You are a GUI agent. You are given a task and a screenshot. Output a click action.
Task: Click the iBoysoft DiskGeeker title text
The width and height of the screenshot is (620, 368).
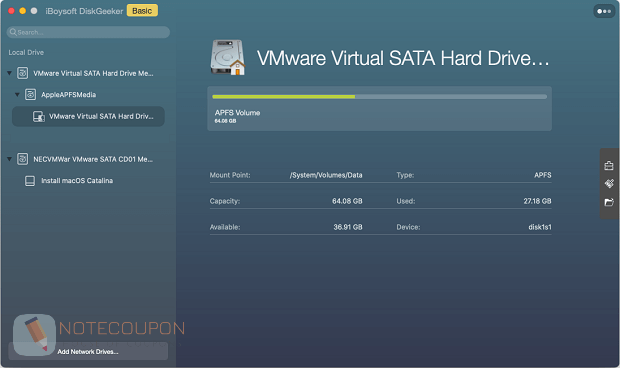coord(84,11)
